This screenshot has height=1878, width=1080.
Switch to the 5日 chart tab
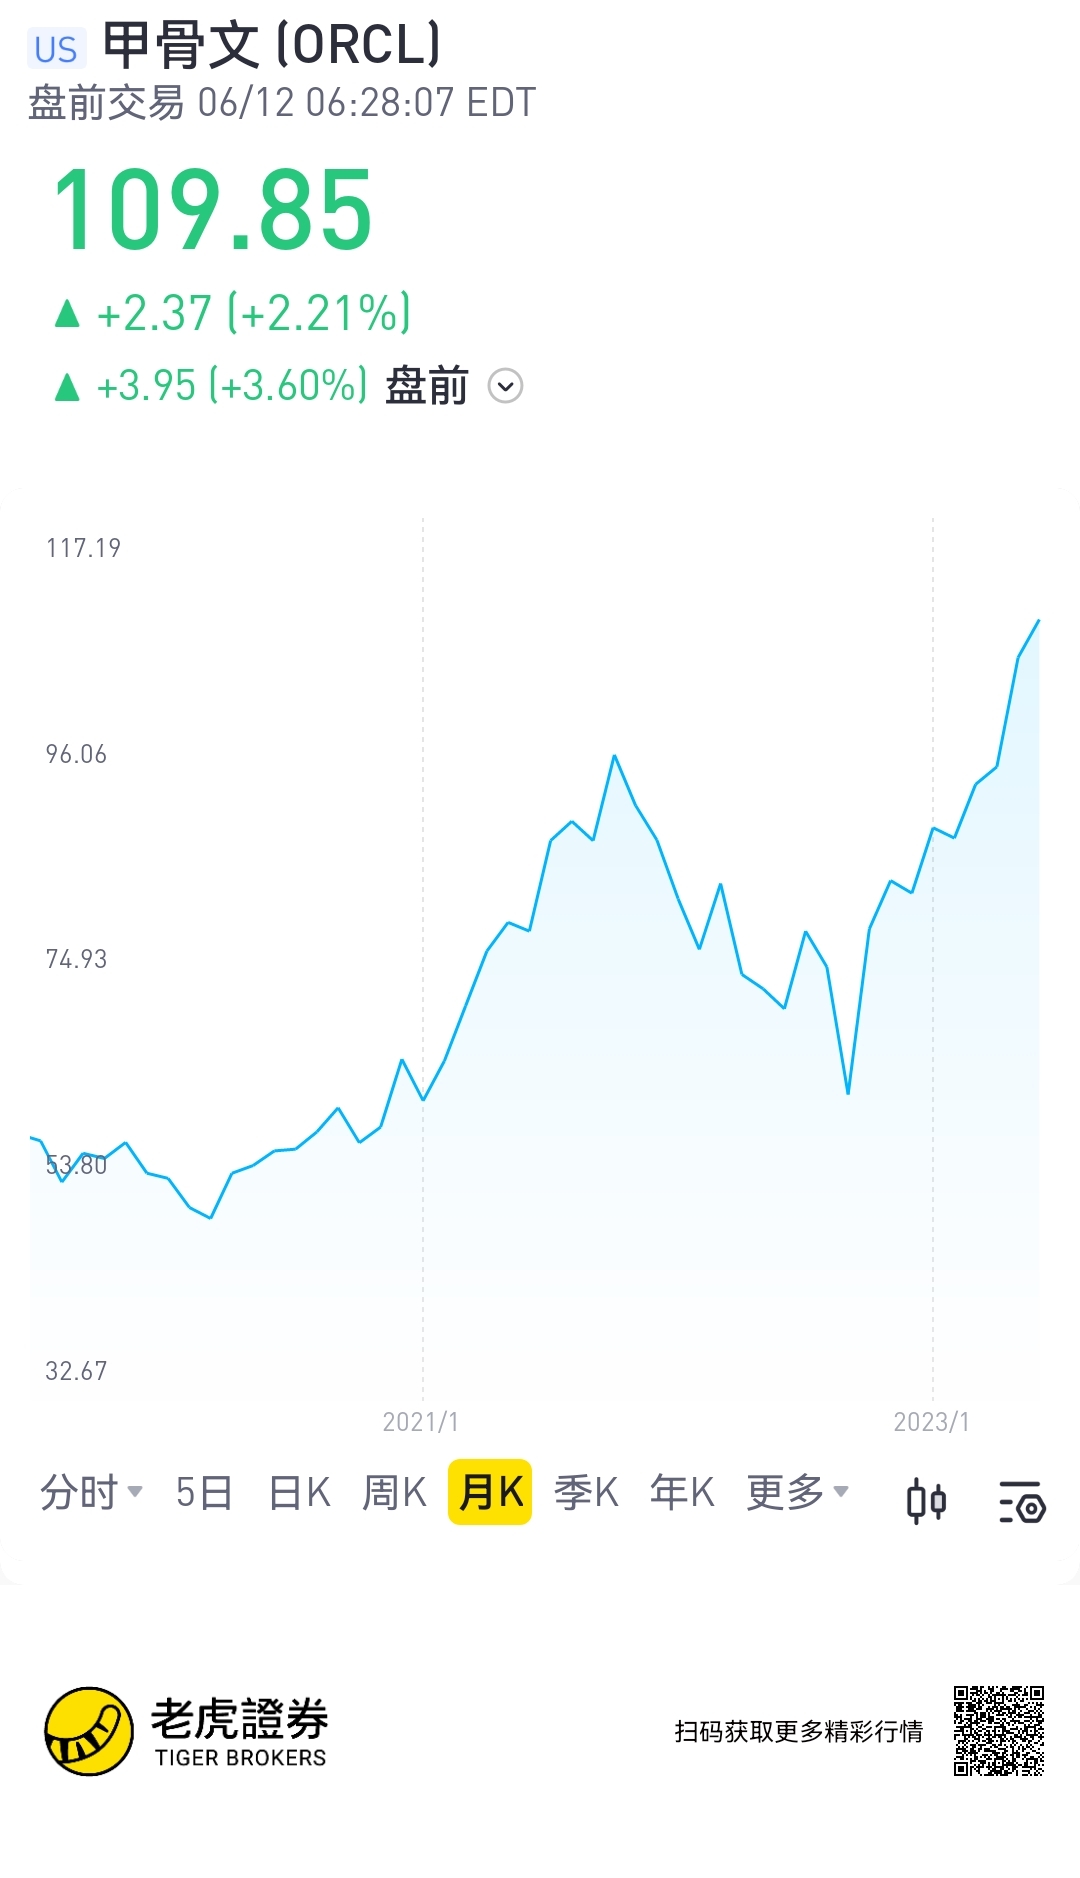(204, 1492)
